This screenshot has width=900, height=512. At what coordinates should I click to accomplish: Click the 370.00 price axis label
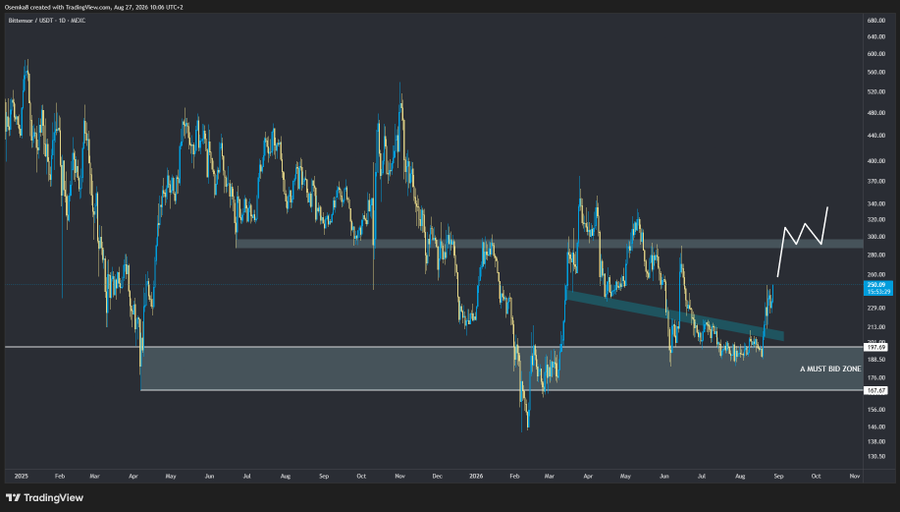pyautogui.click(x=876, y=181)
